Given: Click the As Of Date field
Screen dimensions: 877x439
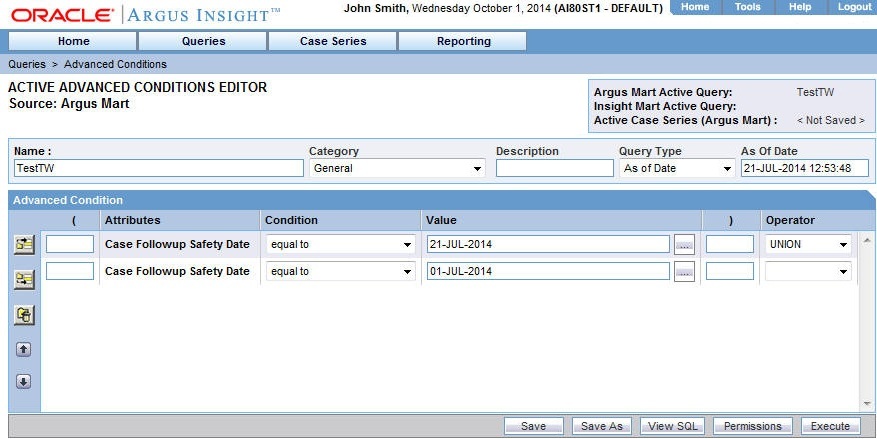Looking at the screenshot, I should 805,168.
